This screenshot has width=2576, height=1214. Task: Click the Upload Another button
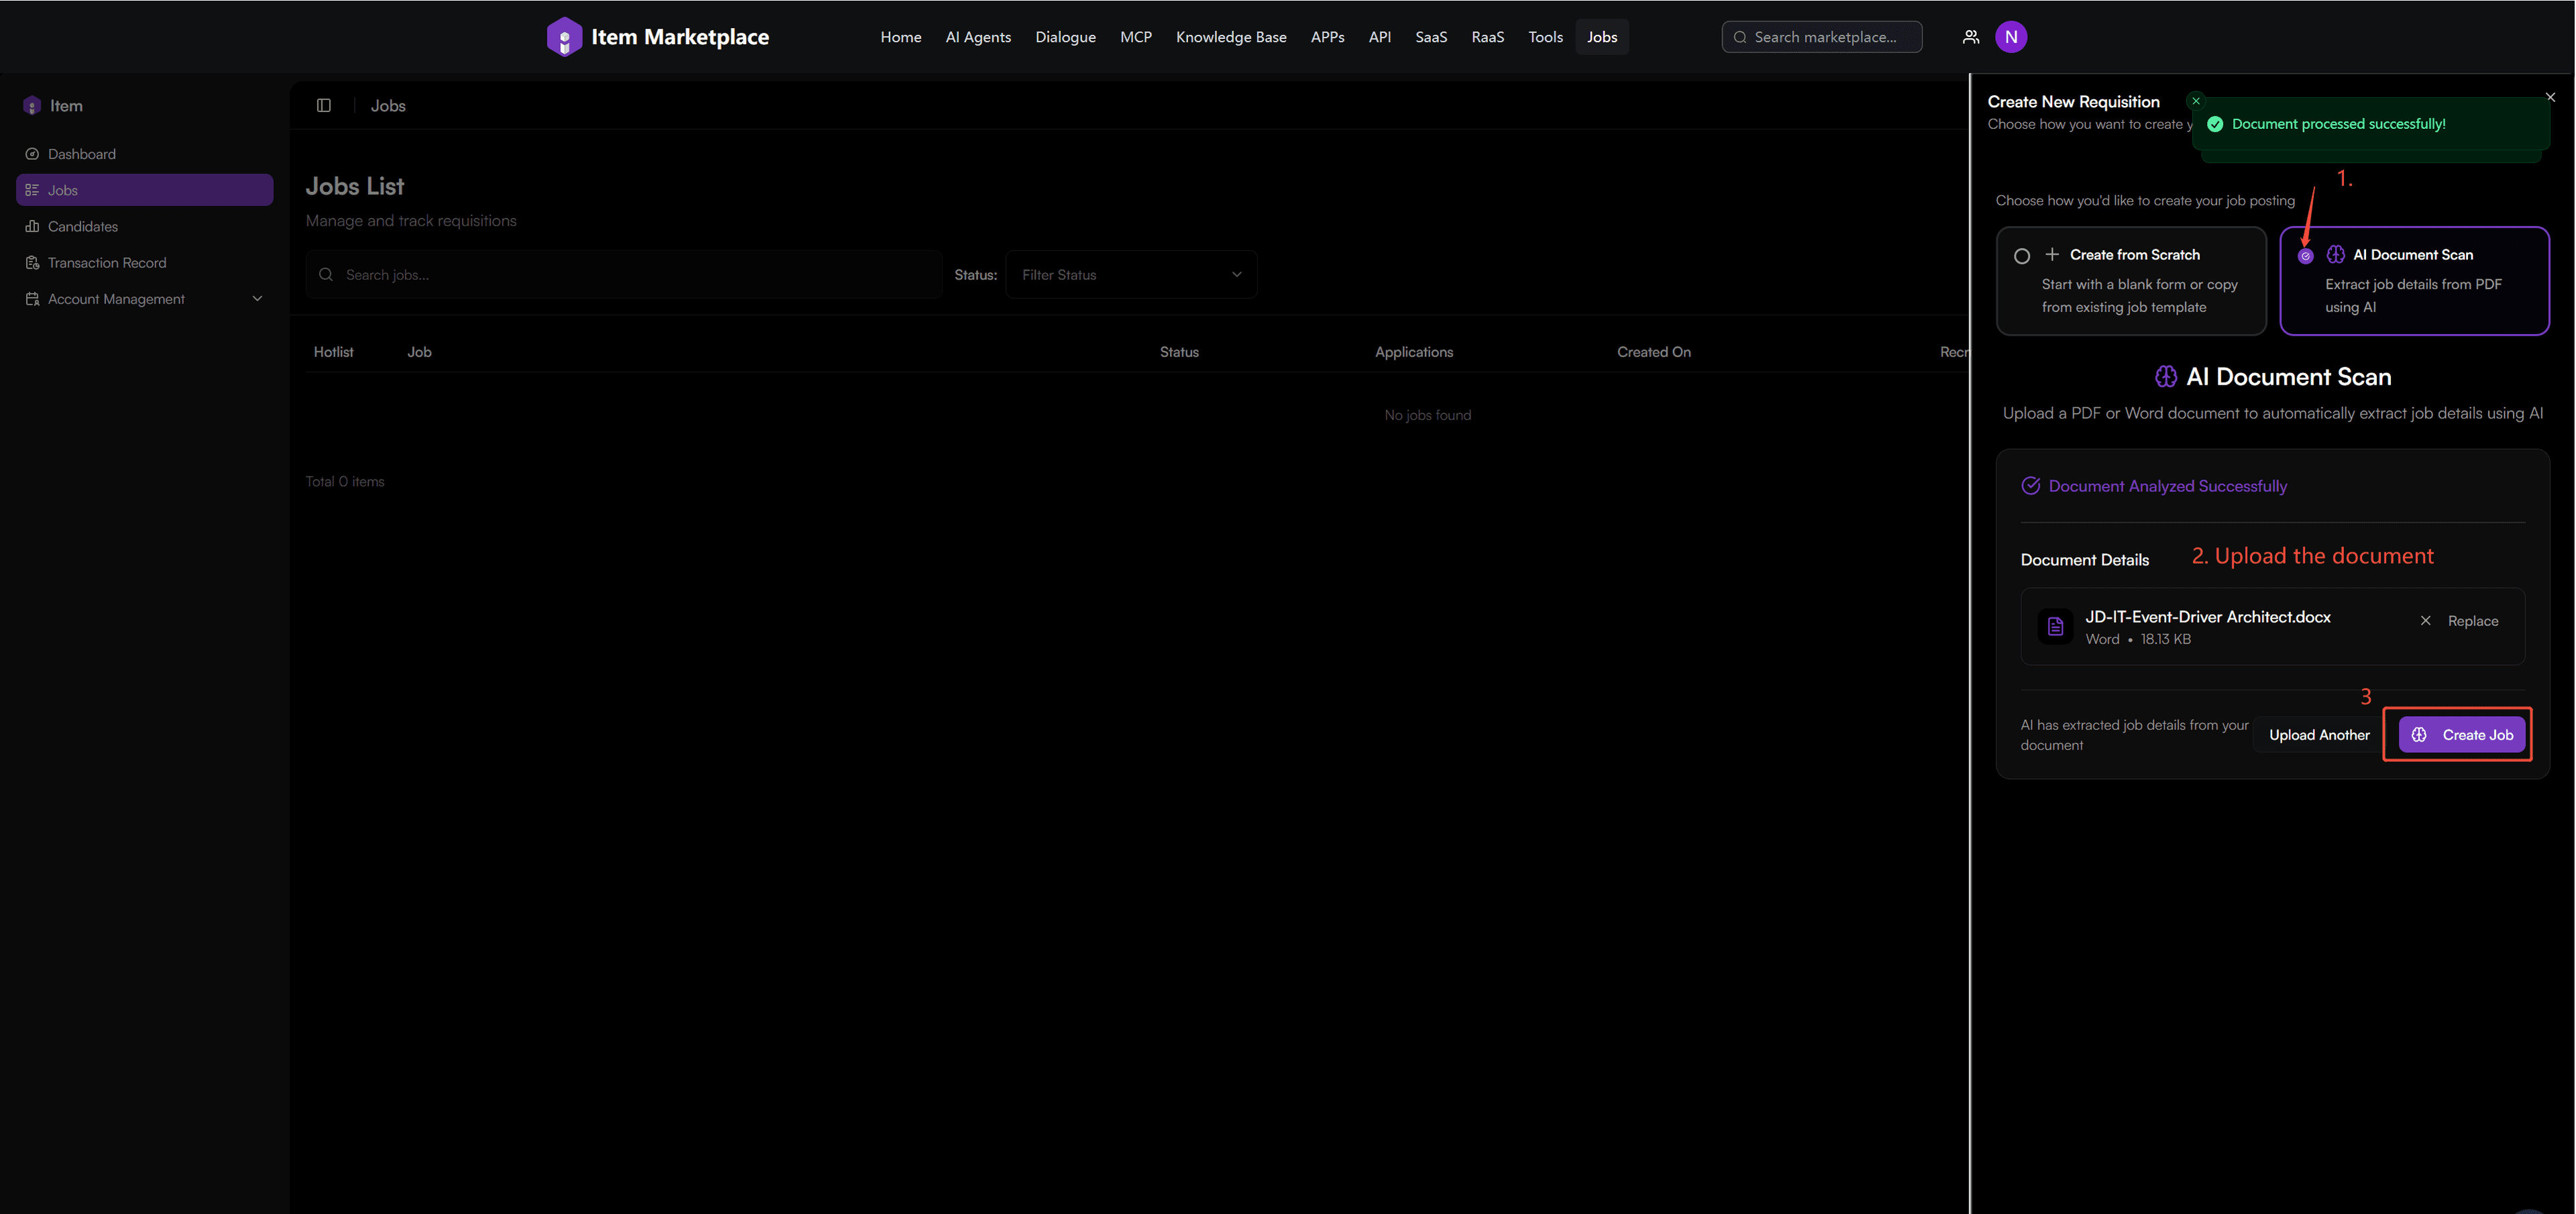[2319, 735]
